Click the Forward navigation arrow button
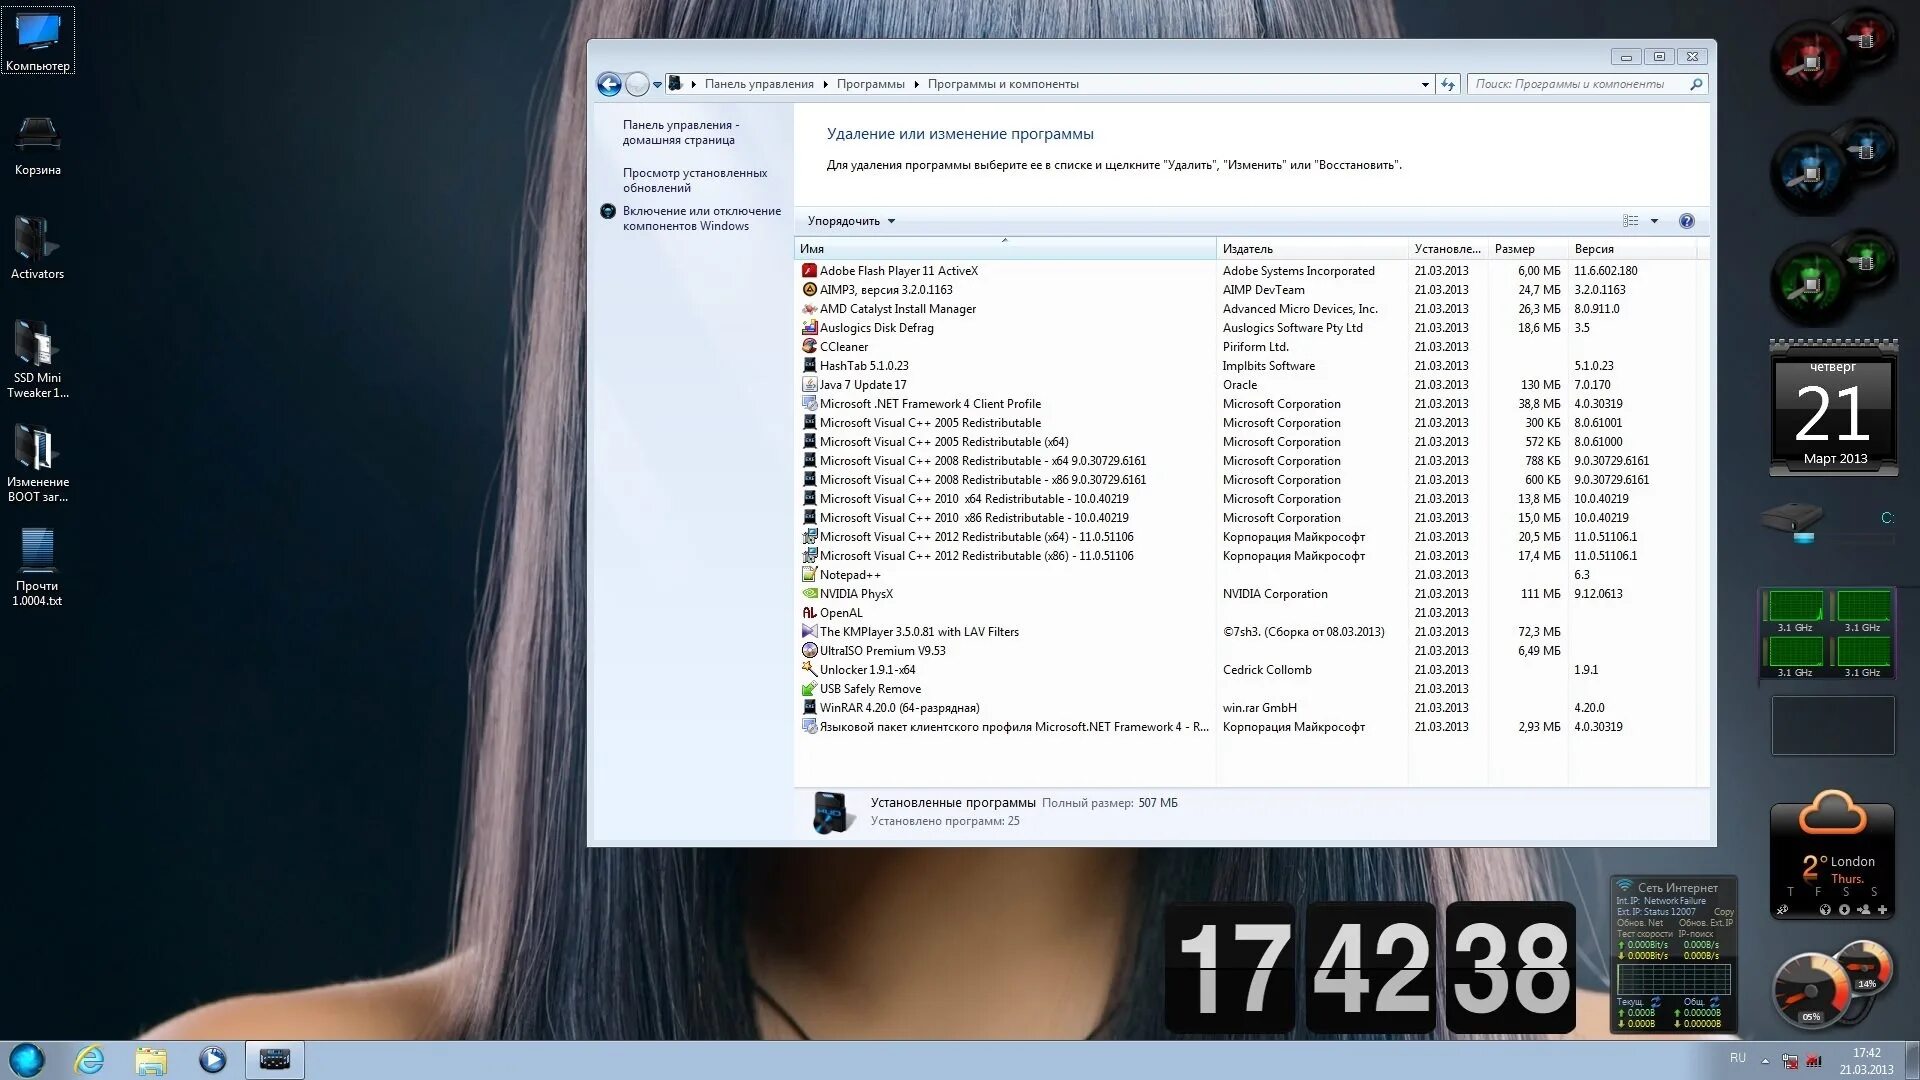This screenshot has height=1080, width=1920. [x=637, y=84]
